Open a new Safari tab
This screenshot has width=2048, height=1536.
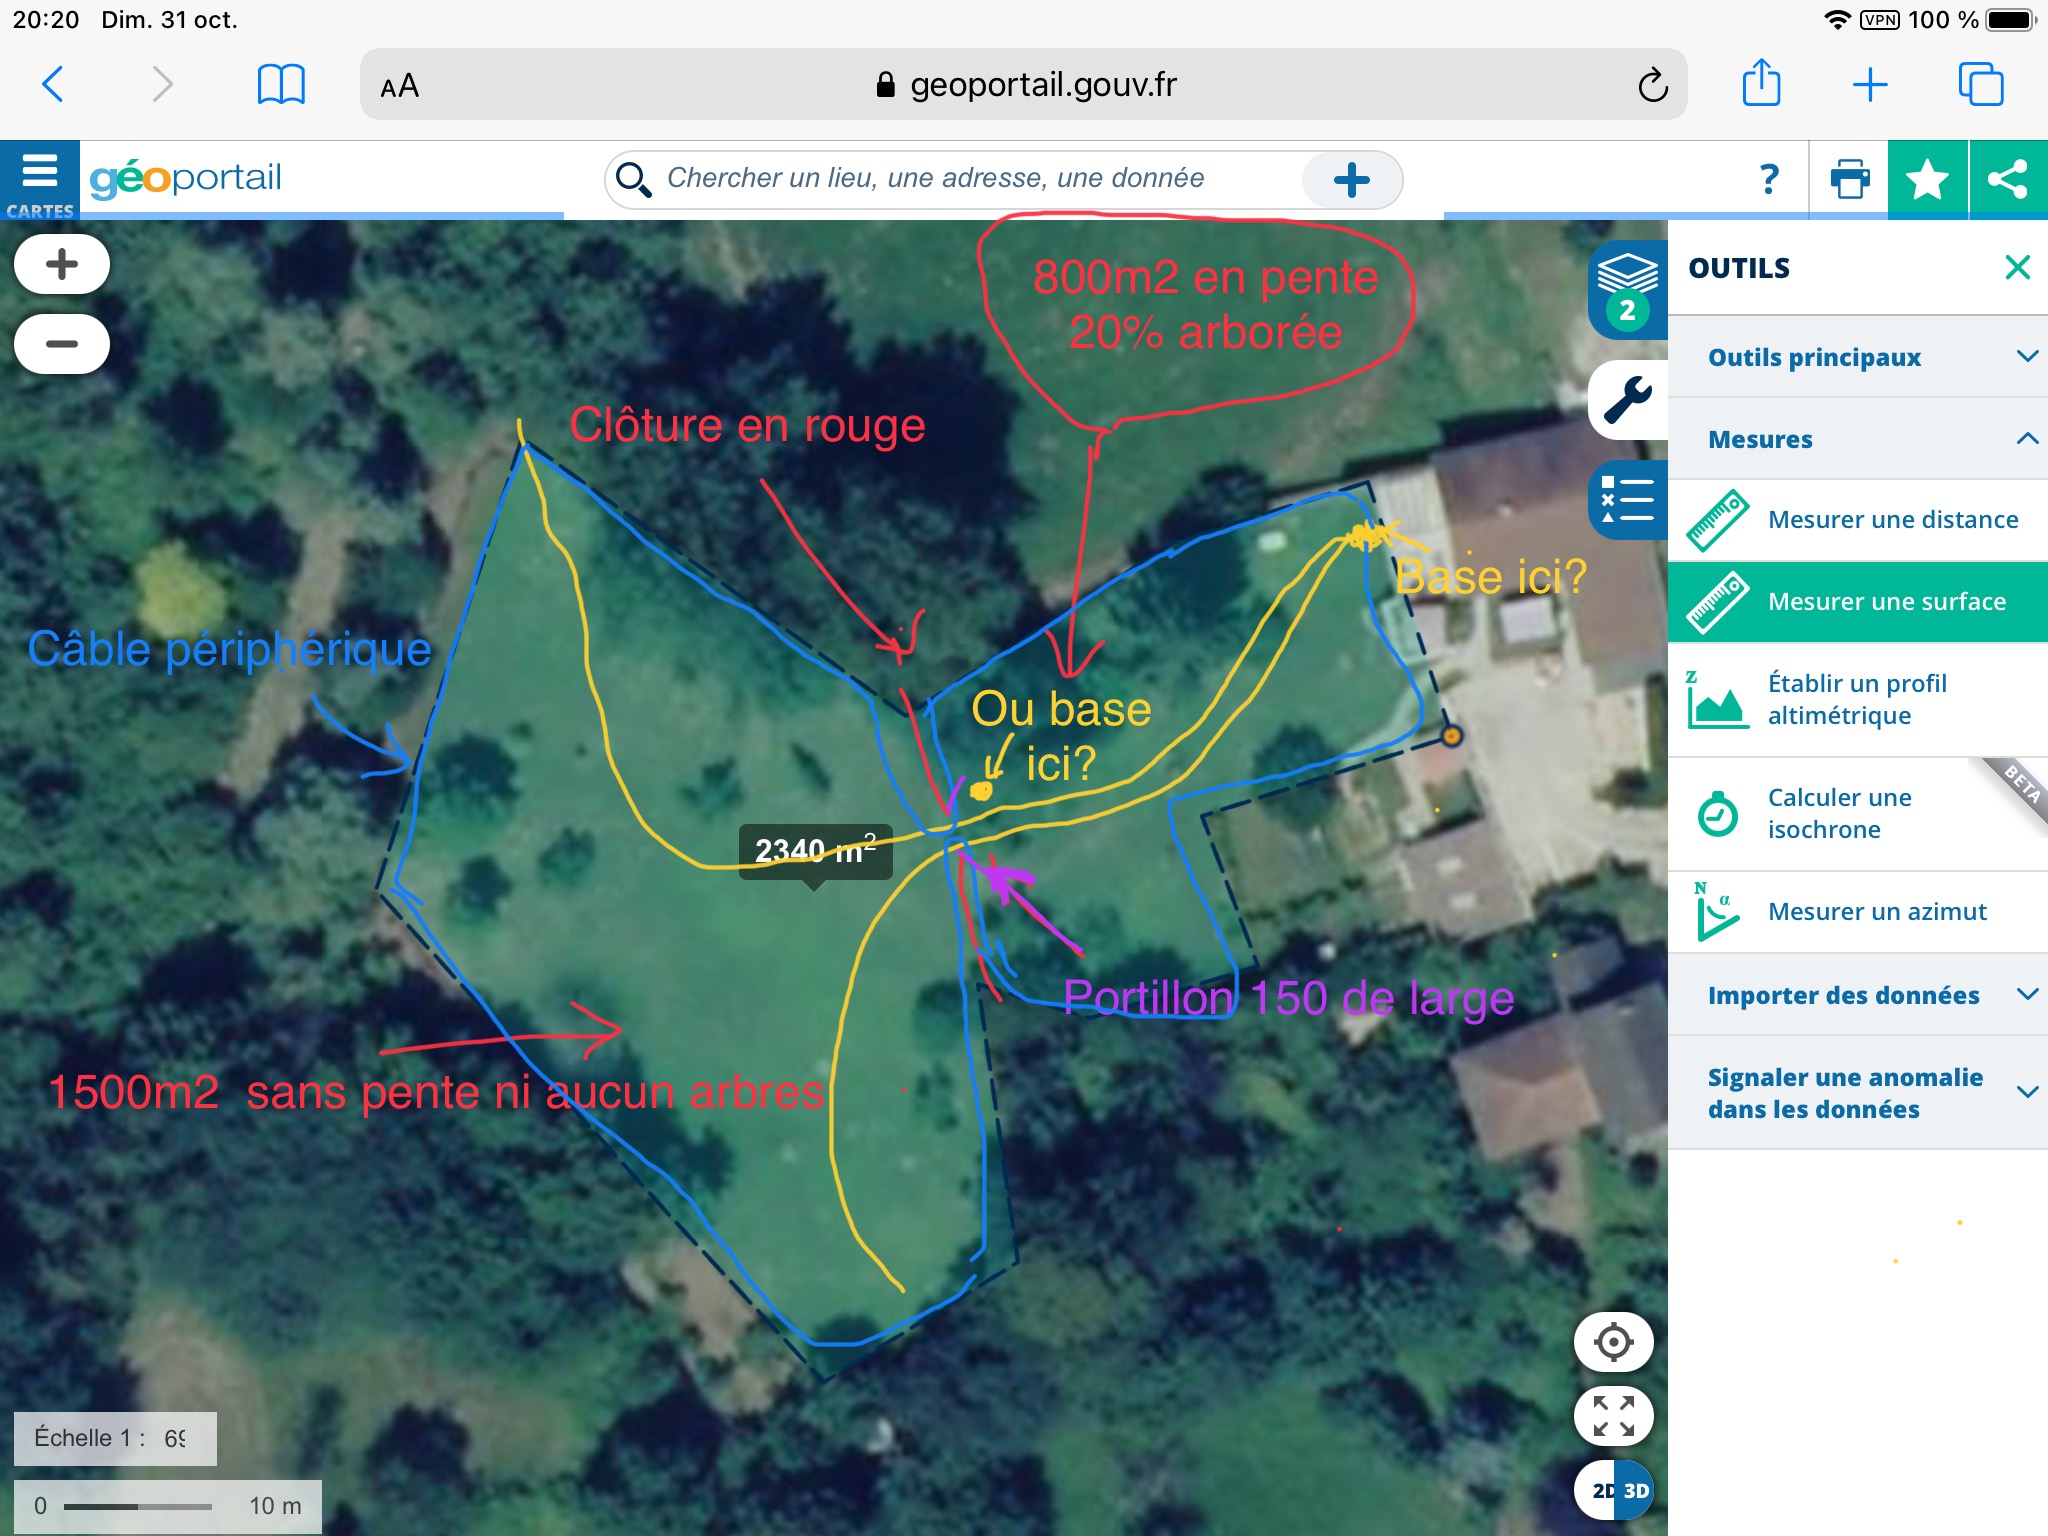[1870, 85]
